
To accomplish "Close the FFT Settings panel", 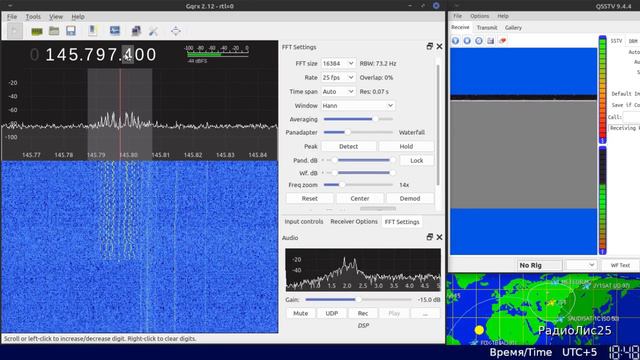I will click(439, 47).
